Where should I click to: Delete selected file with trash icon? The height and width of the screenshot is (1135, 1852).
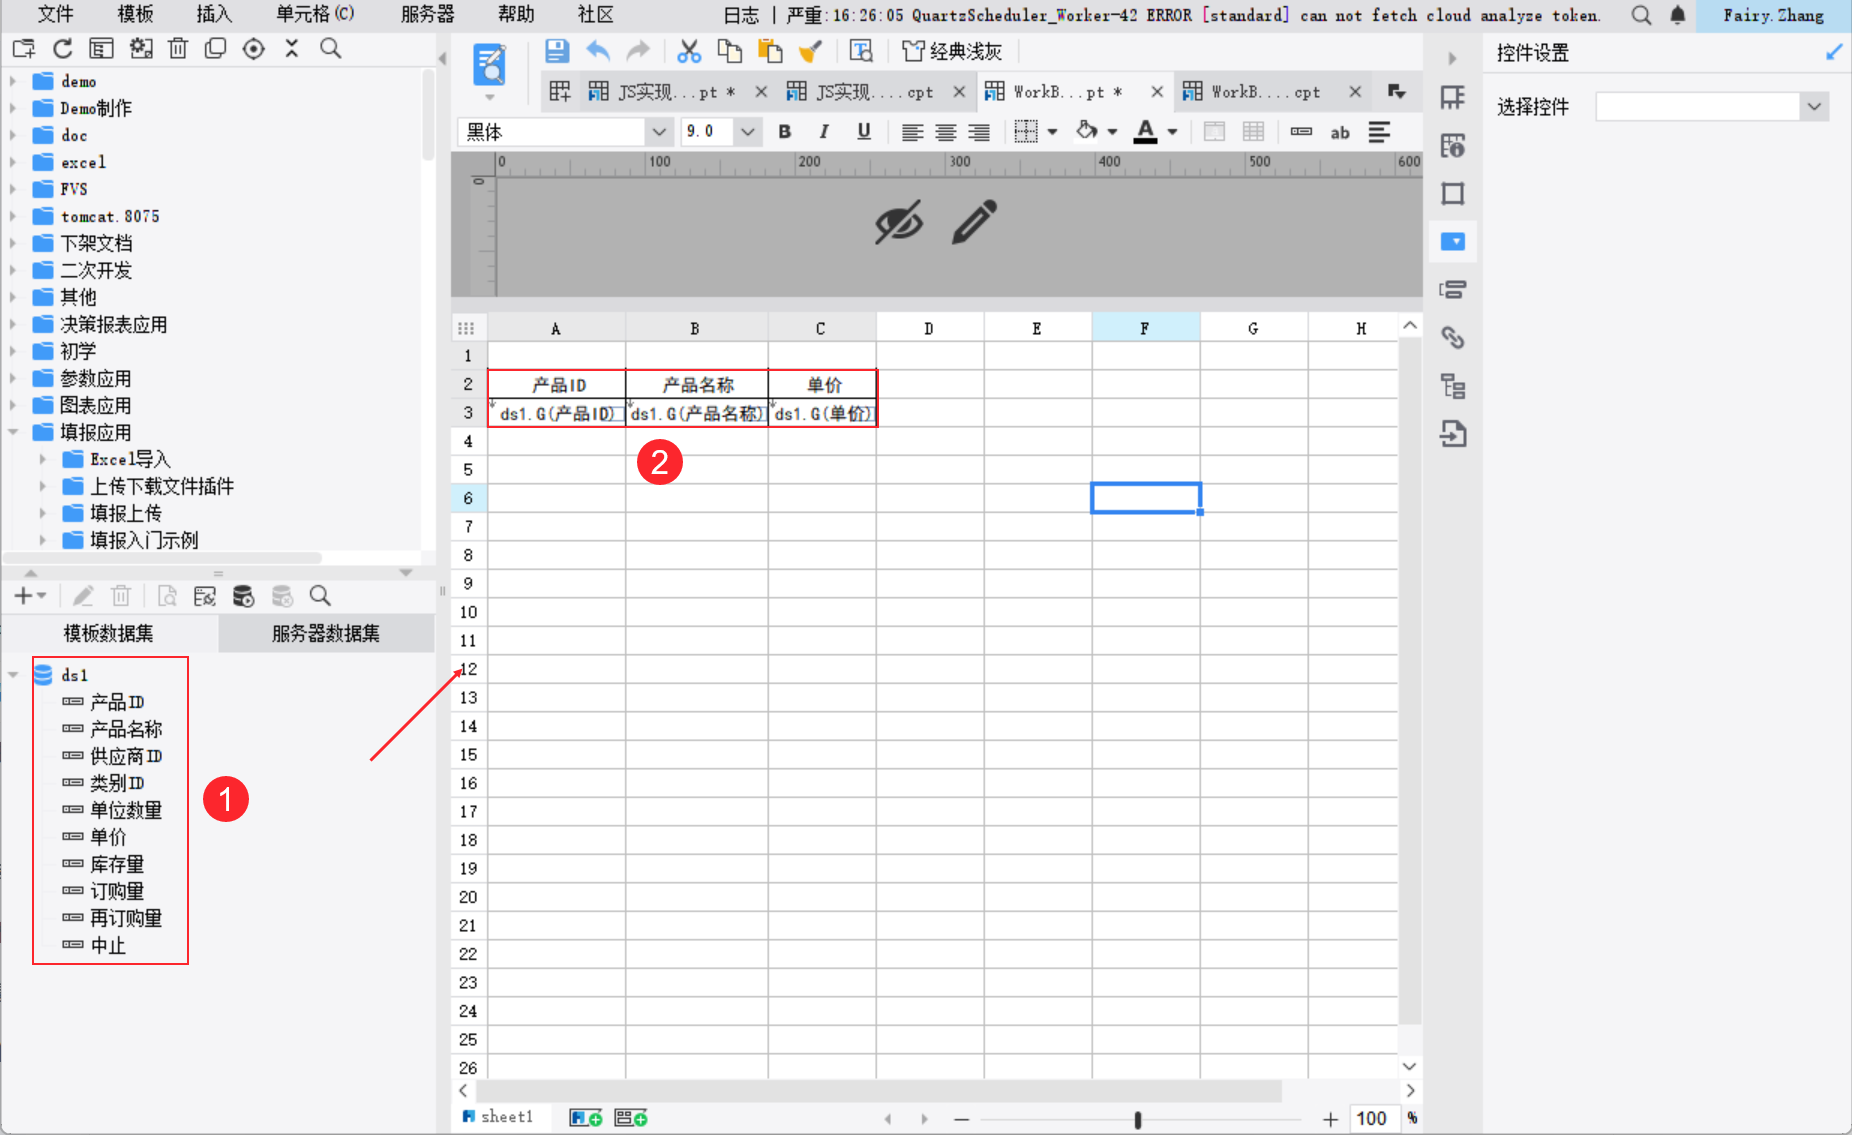click(178, 48)
